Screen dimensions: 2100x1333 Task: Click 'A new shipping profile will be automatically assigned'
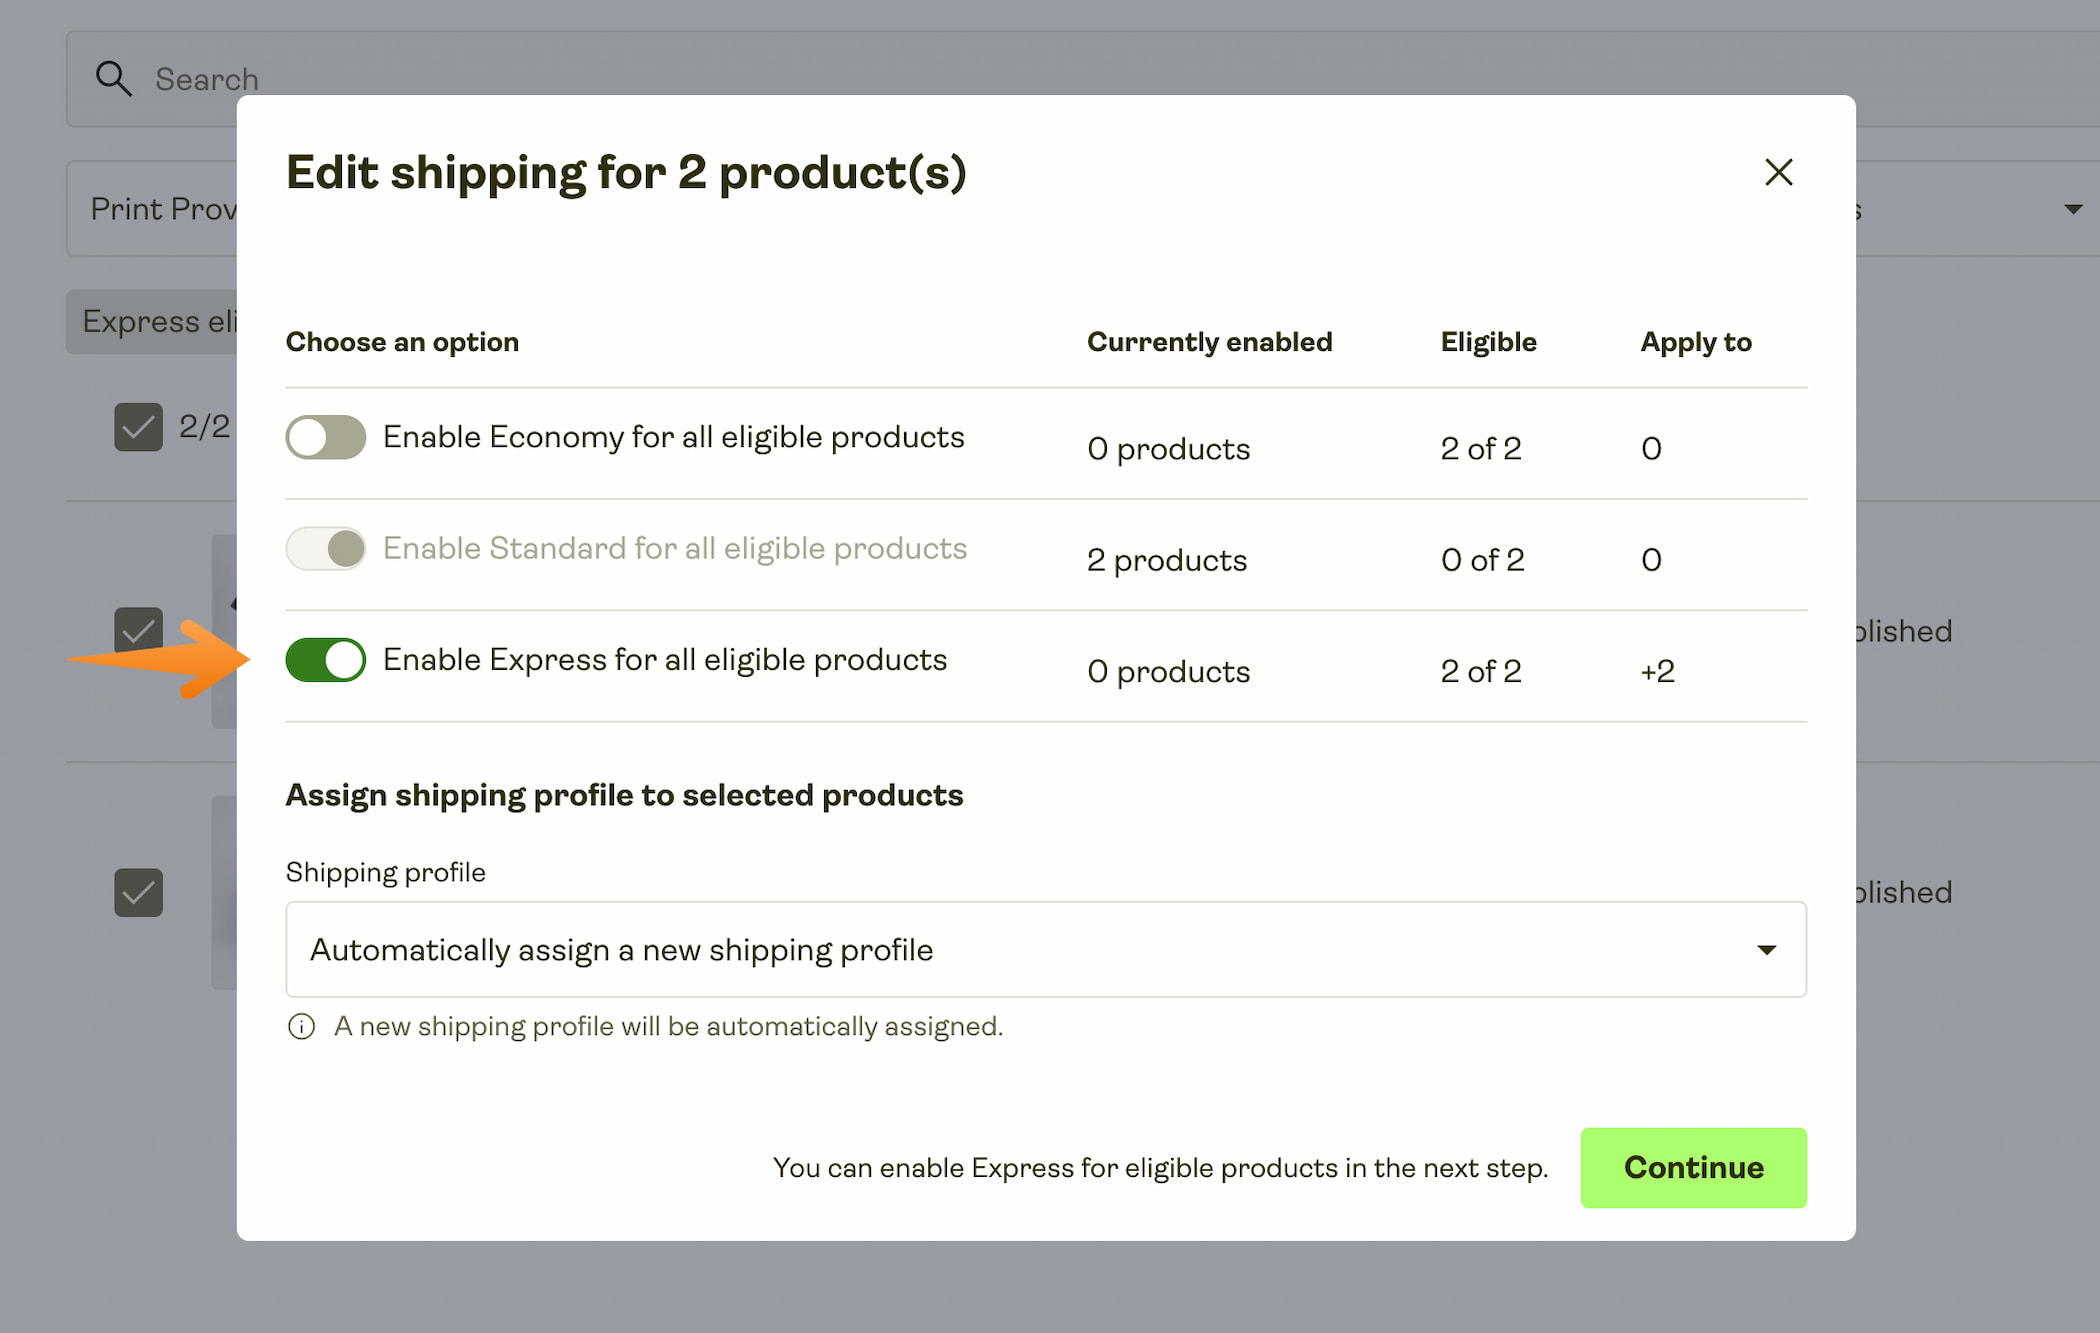(668, 1027)
